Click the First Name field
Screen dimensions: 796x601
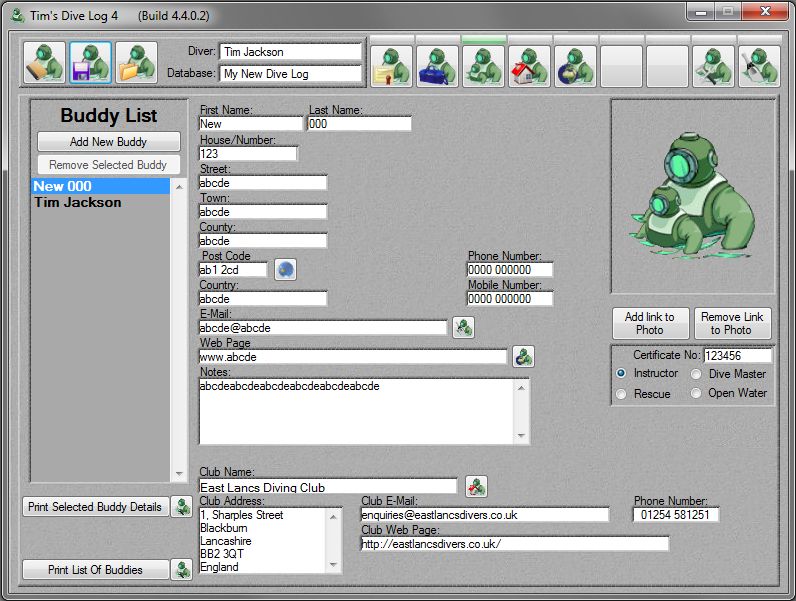pos(251,124)
